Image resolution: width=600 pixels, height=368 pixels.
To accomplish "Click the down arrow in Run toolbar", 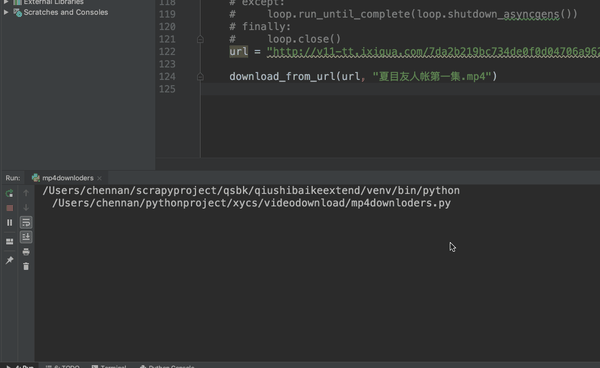I will tap(26, 207).
